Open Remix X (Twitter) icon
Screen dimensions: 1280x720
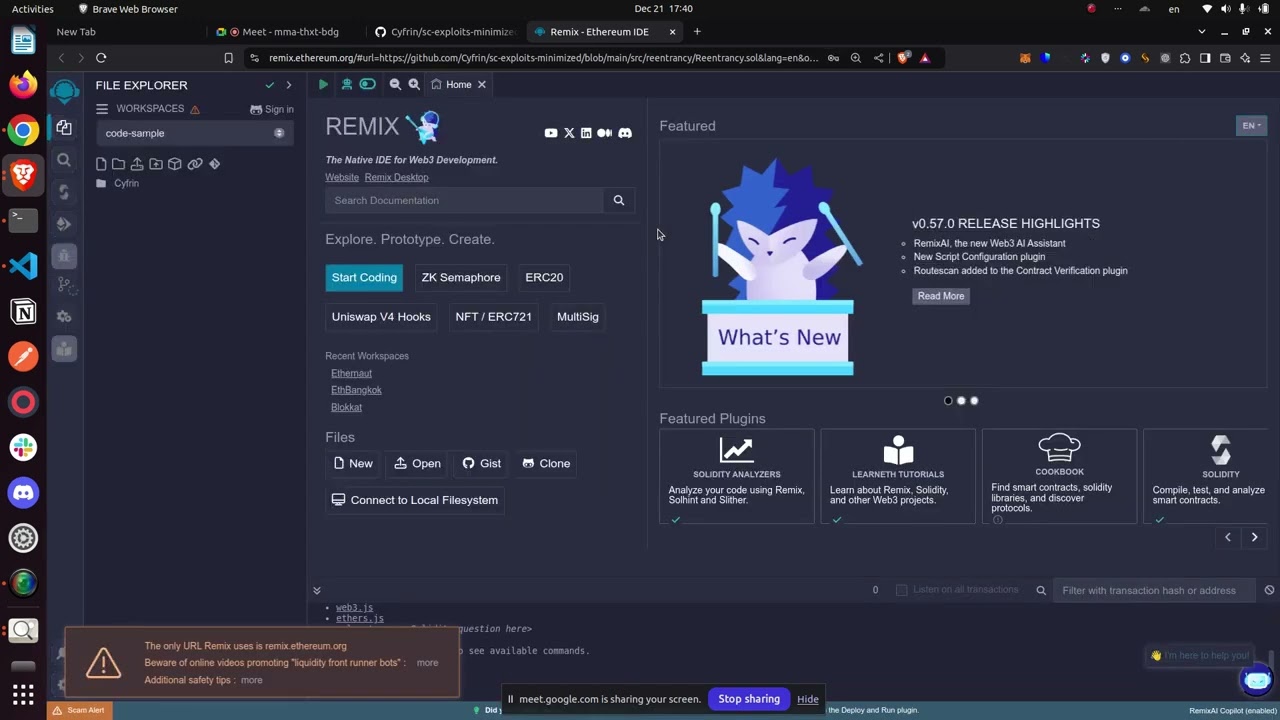[569, 133]
